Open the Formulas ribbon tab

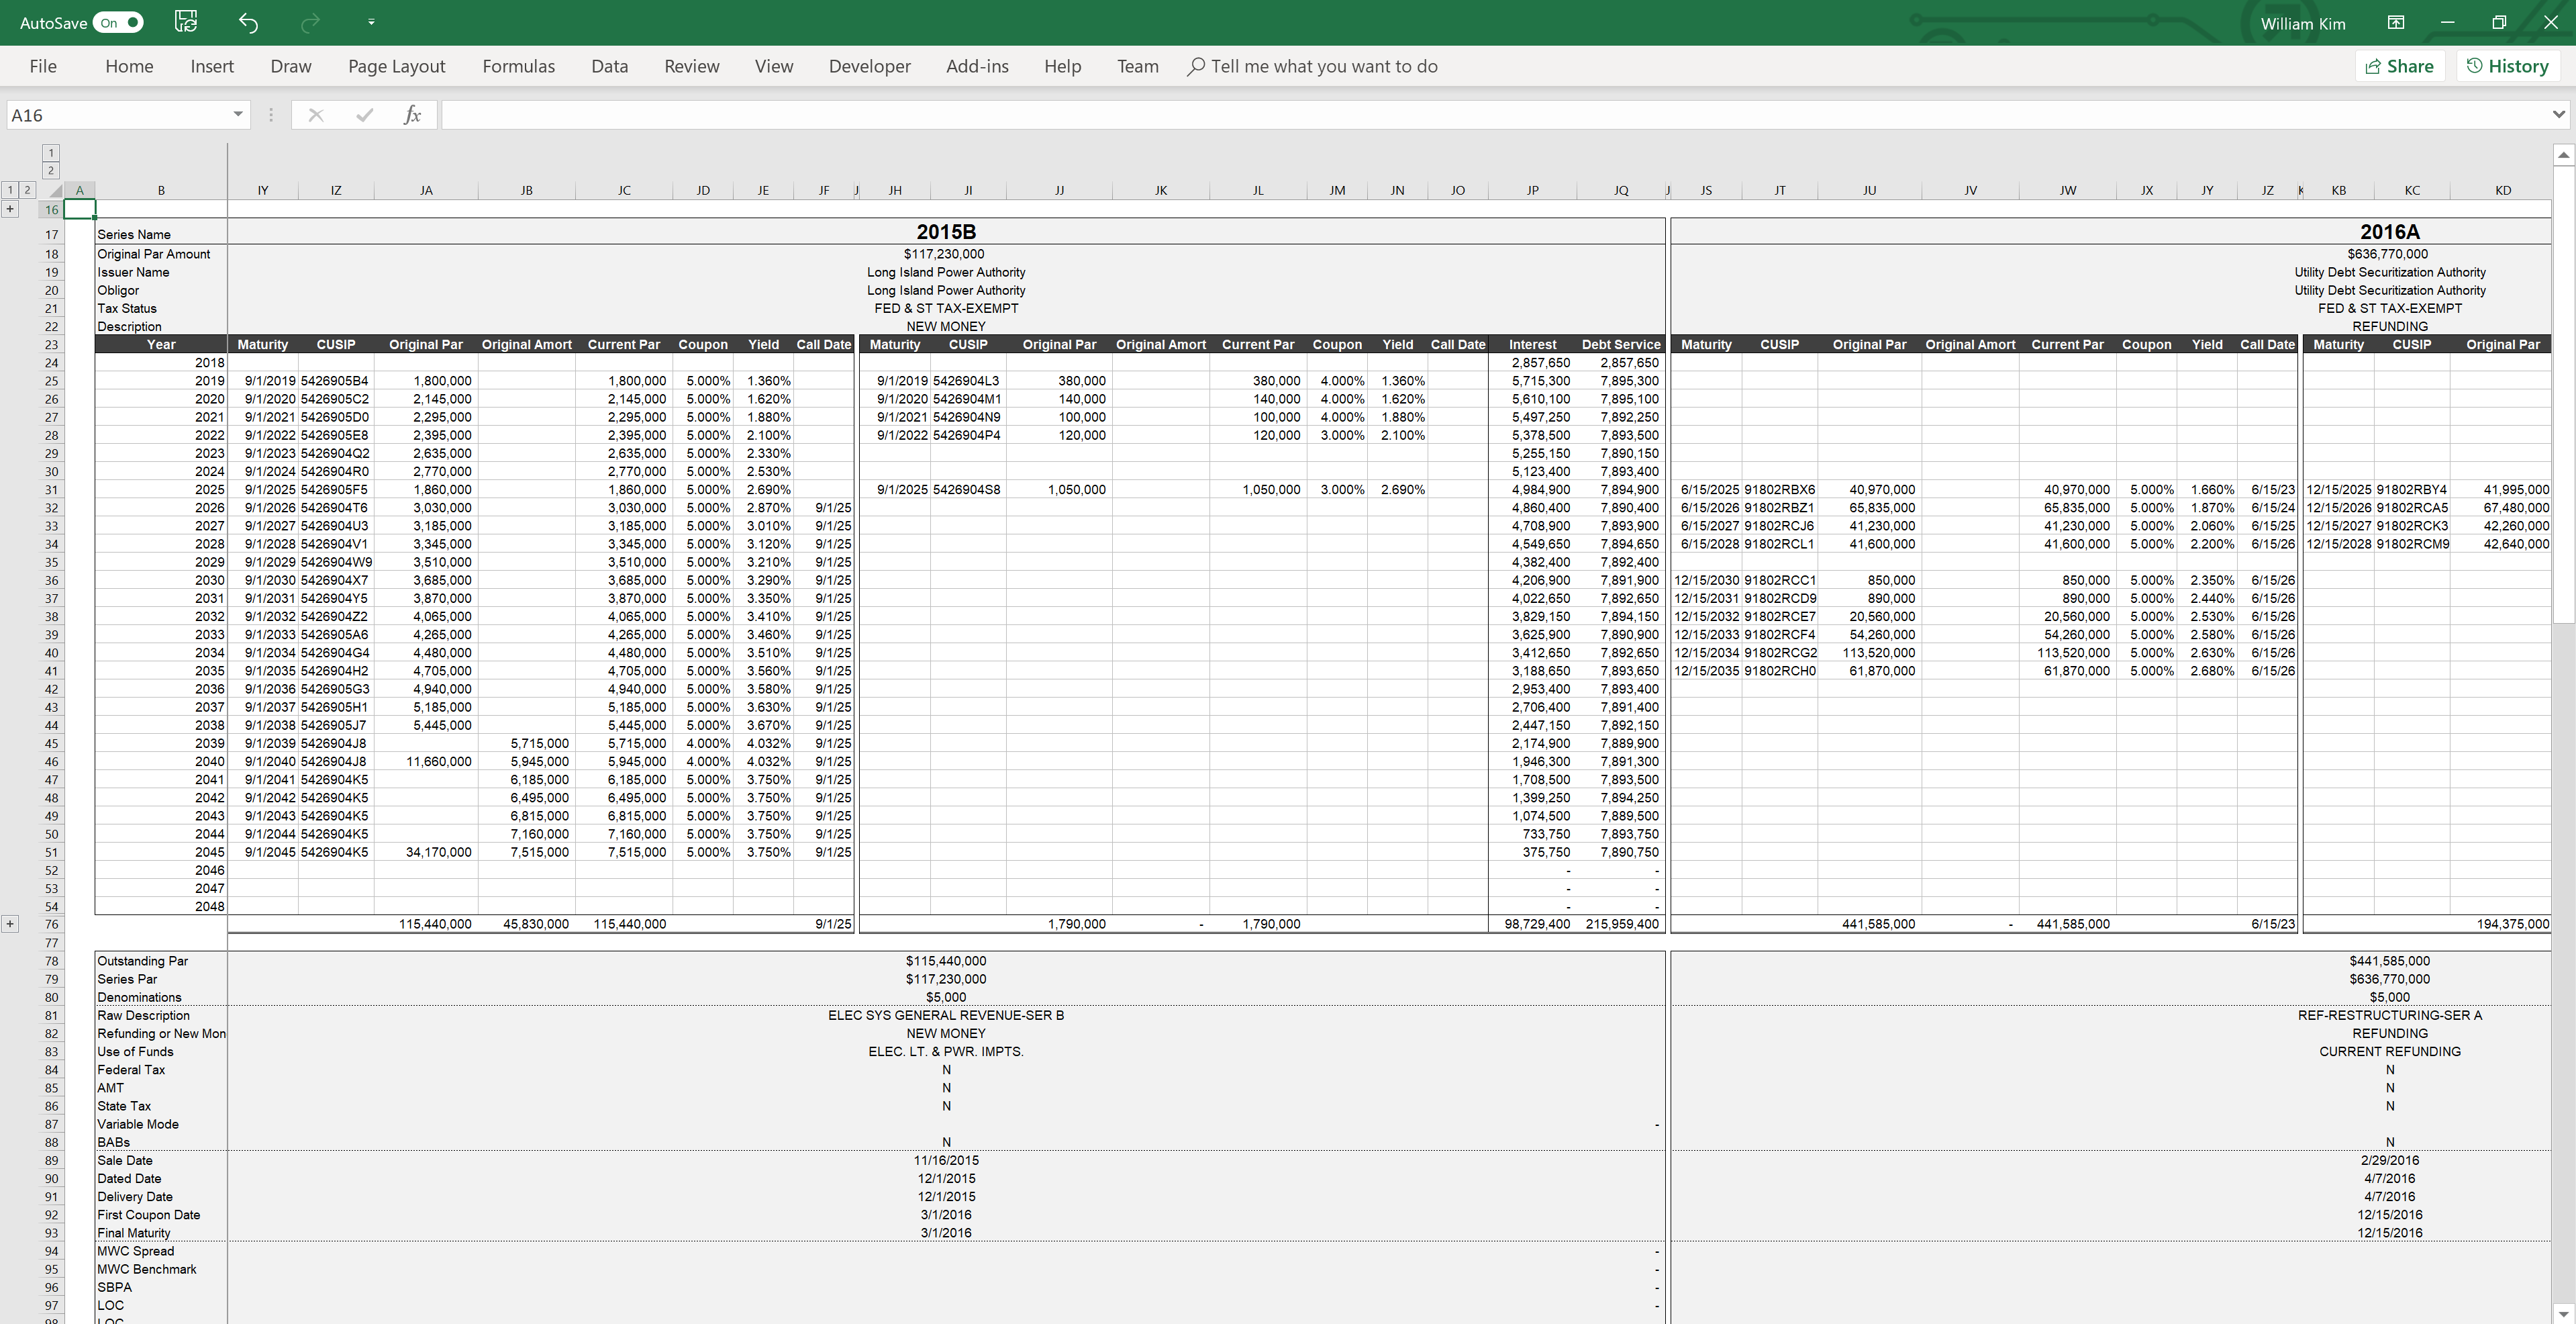point(518,66)
